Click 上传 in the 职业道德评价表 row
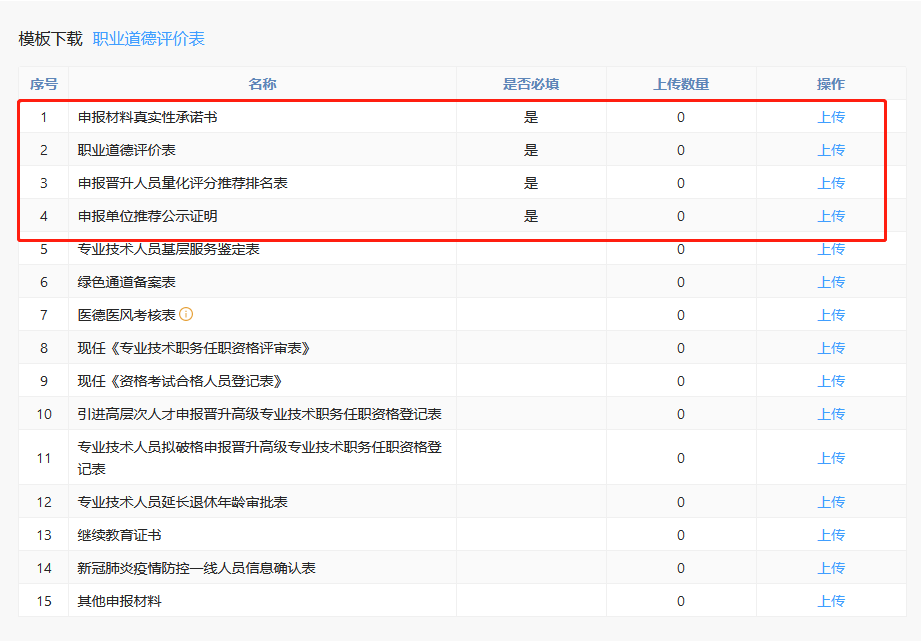Viewport: 921px width, 641px height. point(831,150)
